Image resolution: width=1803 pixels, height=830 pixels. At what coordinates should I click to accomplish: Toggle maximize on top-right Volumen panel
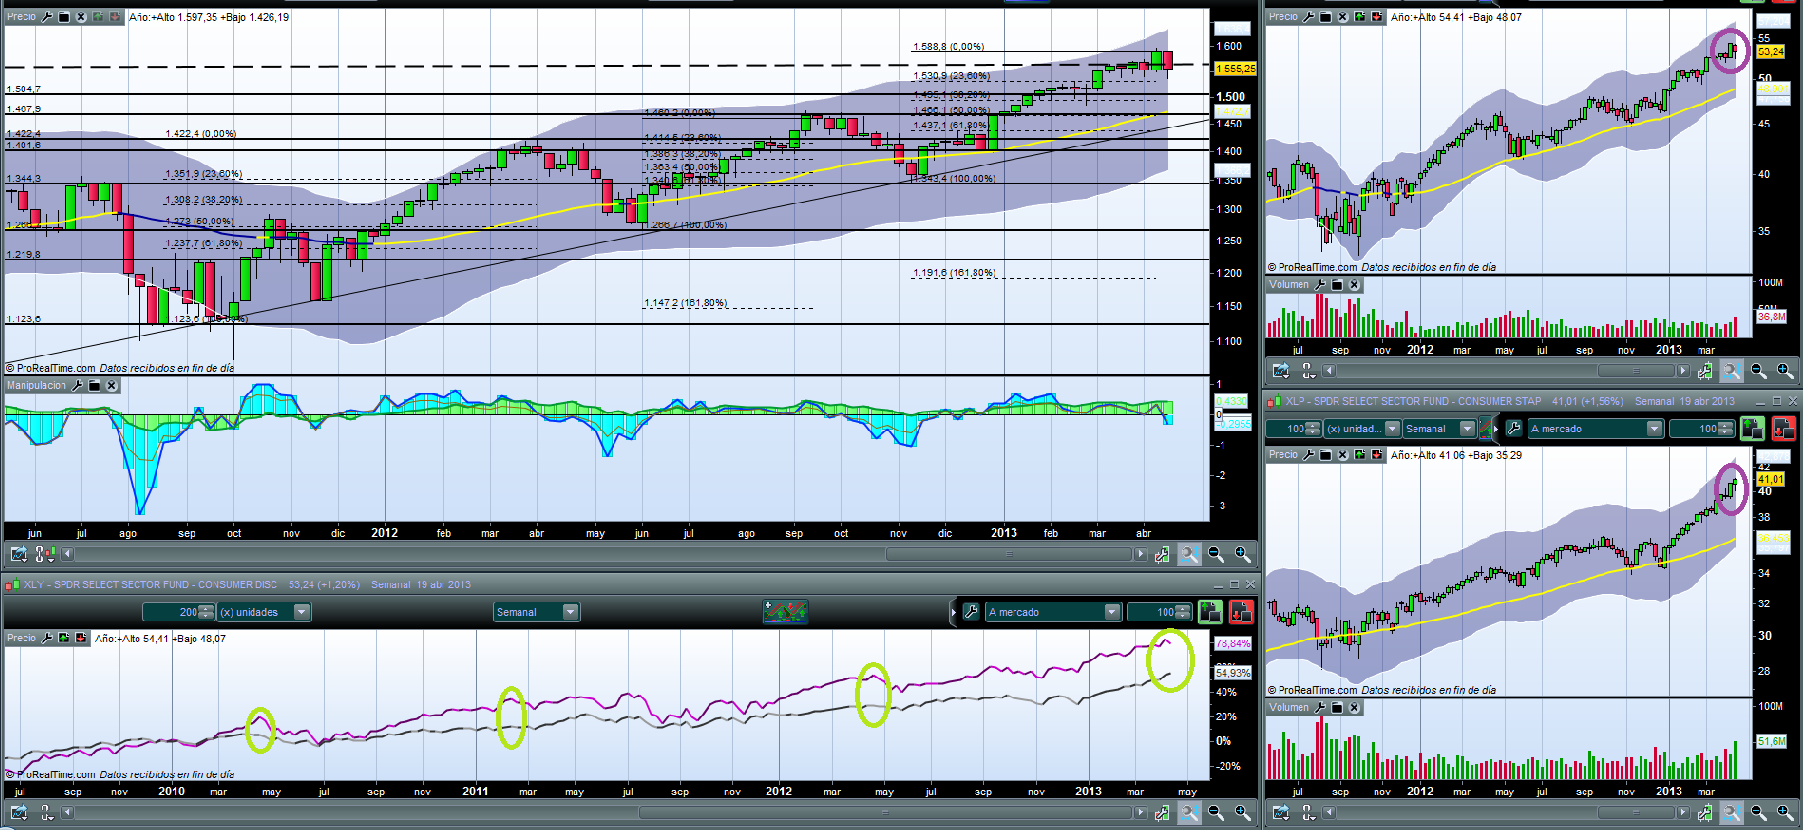(1337, 285)
